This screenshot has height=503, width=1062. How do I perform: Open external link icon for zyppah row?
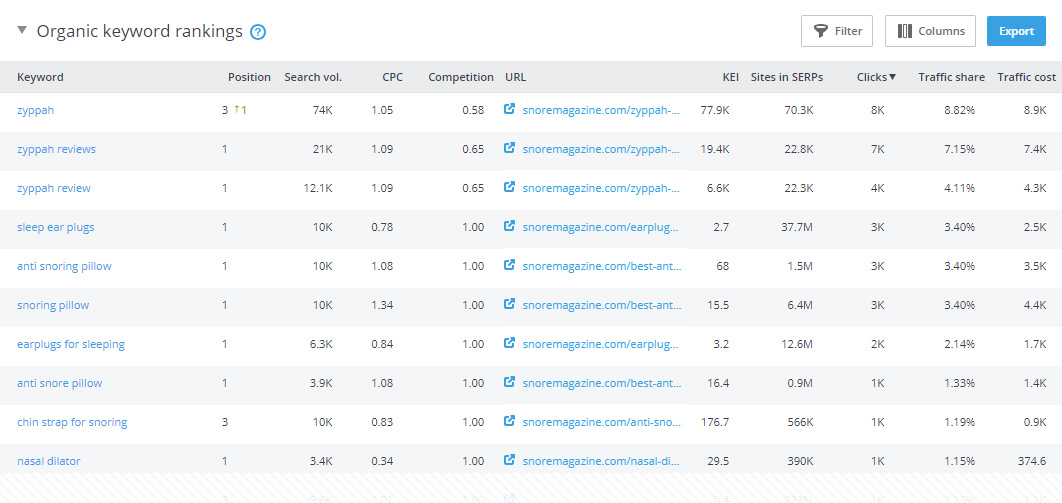510,109
